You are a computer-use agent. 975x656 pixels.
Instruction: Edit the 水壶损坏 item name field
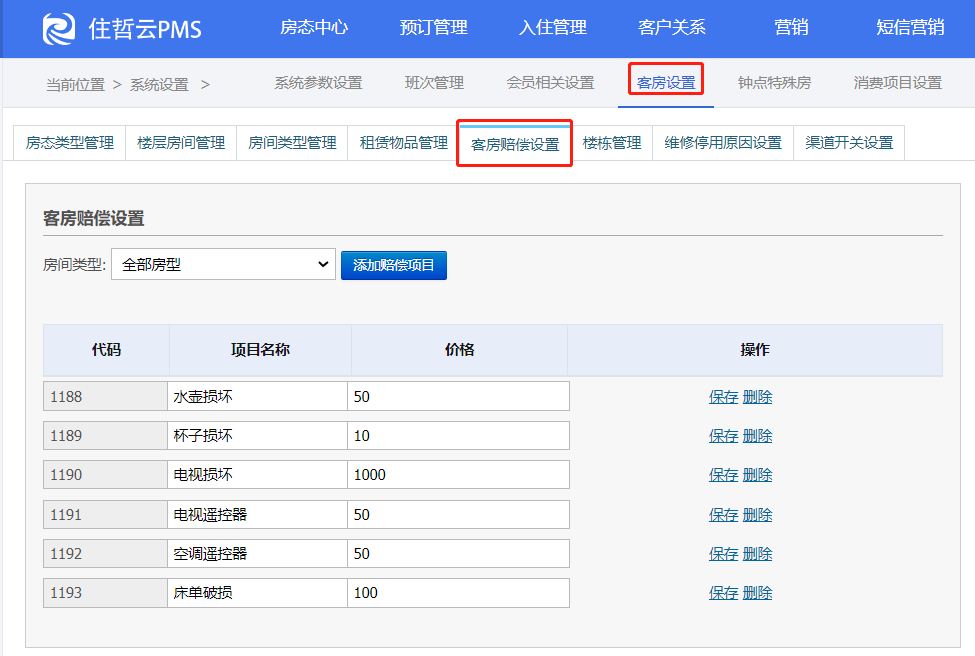[x=257, y=397]
